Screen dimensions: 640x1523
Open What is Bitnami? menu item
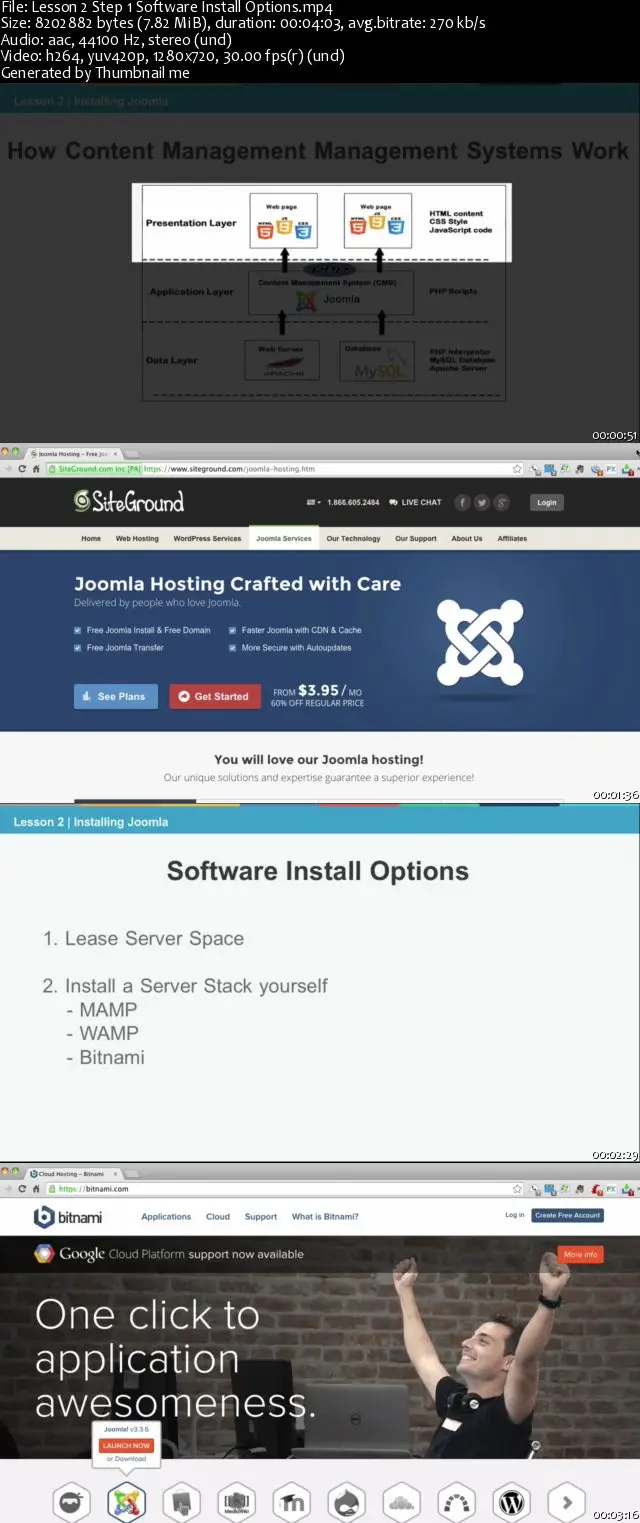(325, 1217)
